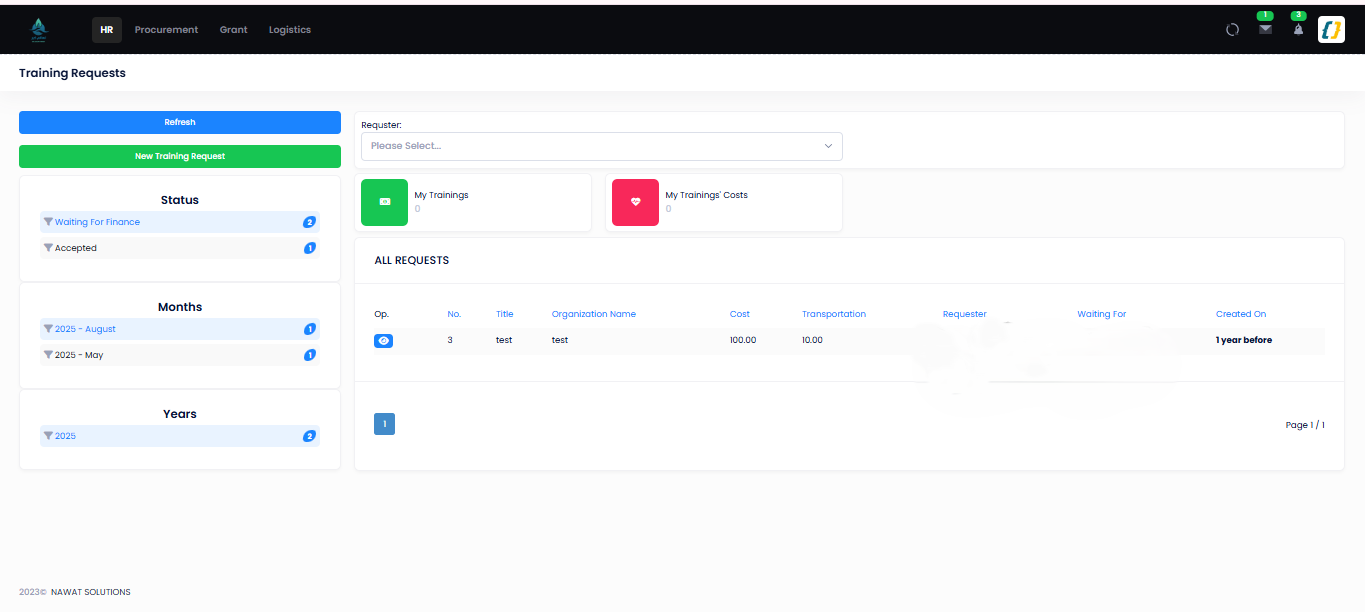Filter by month 2025 - May
The height and width of the screenshot is (612, 1365).
180,355
